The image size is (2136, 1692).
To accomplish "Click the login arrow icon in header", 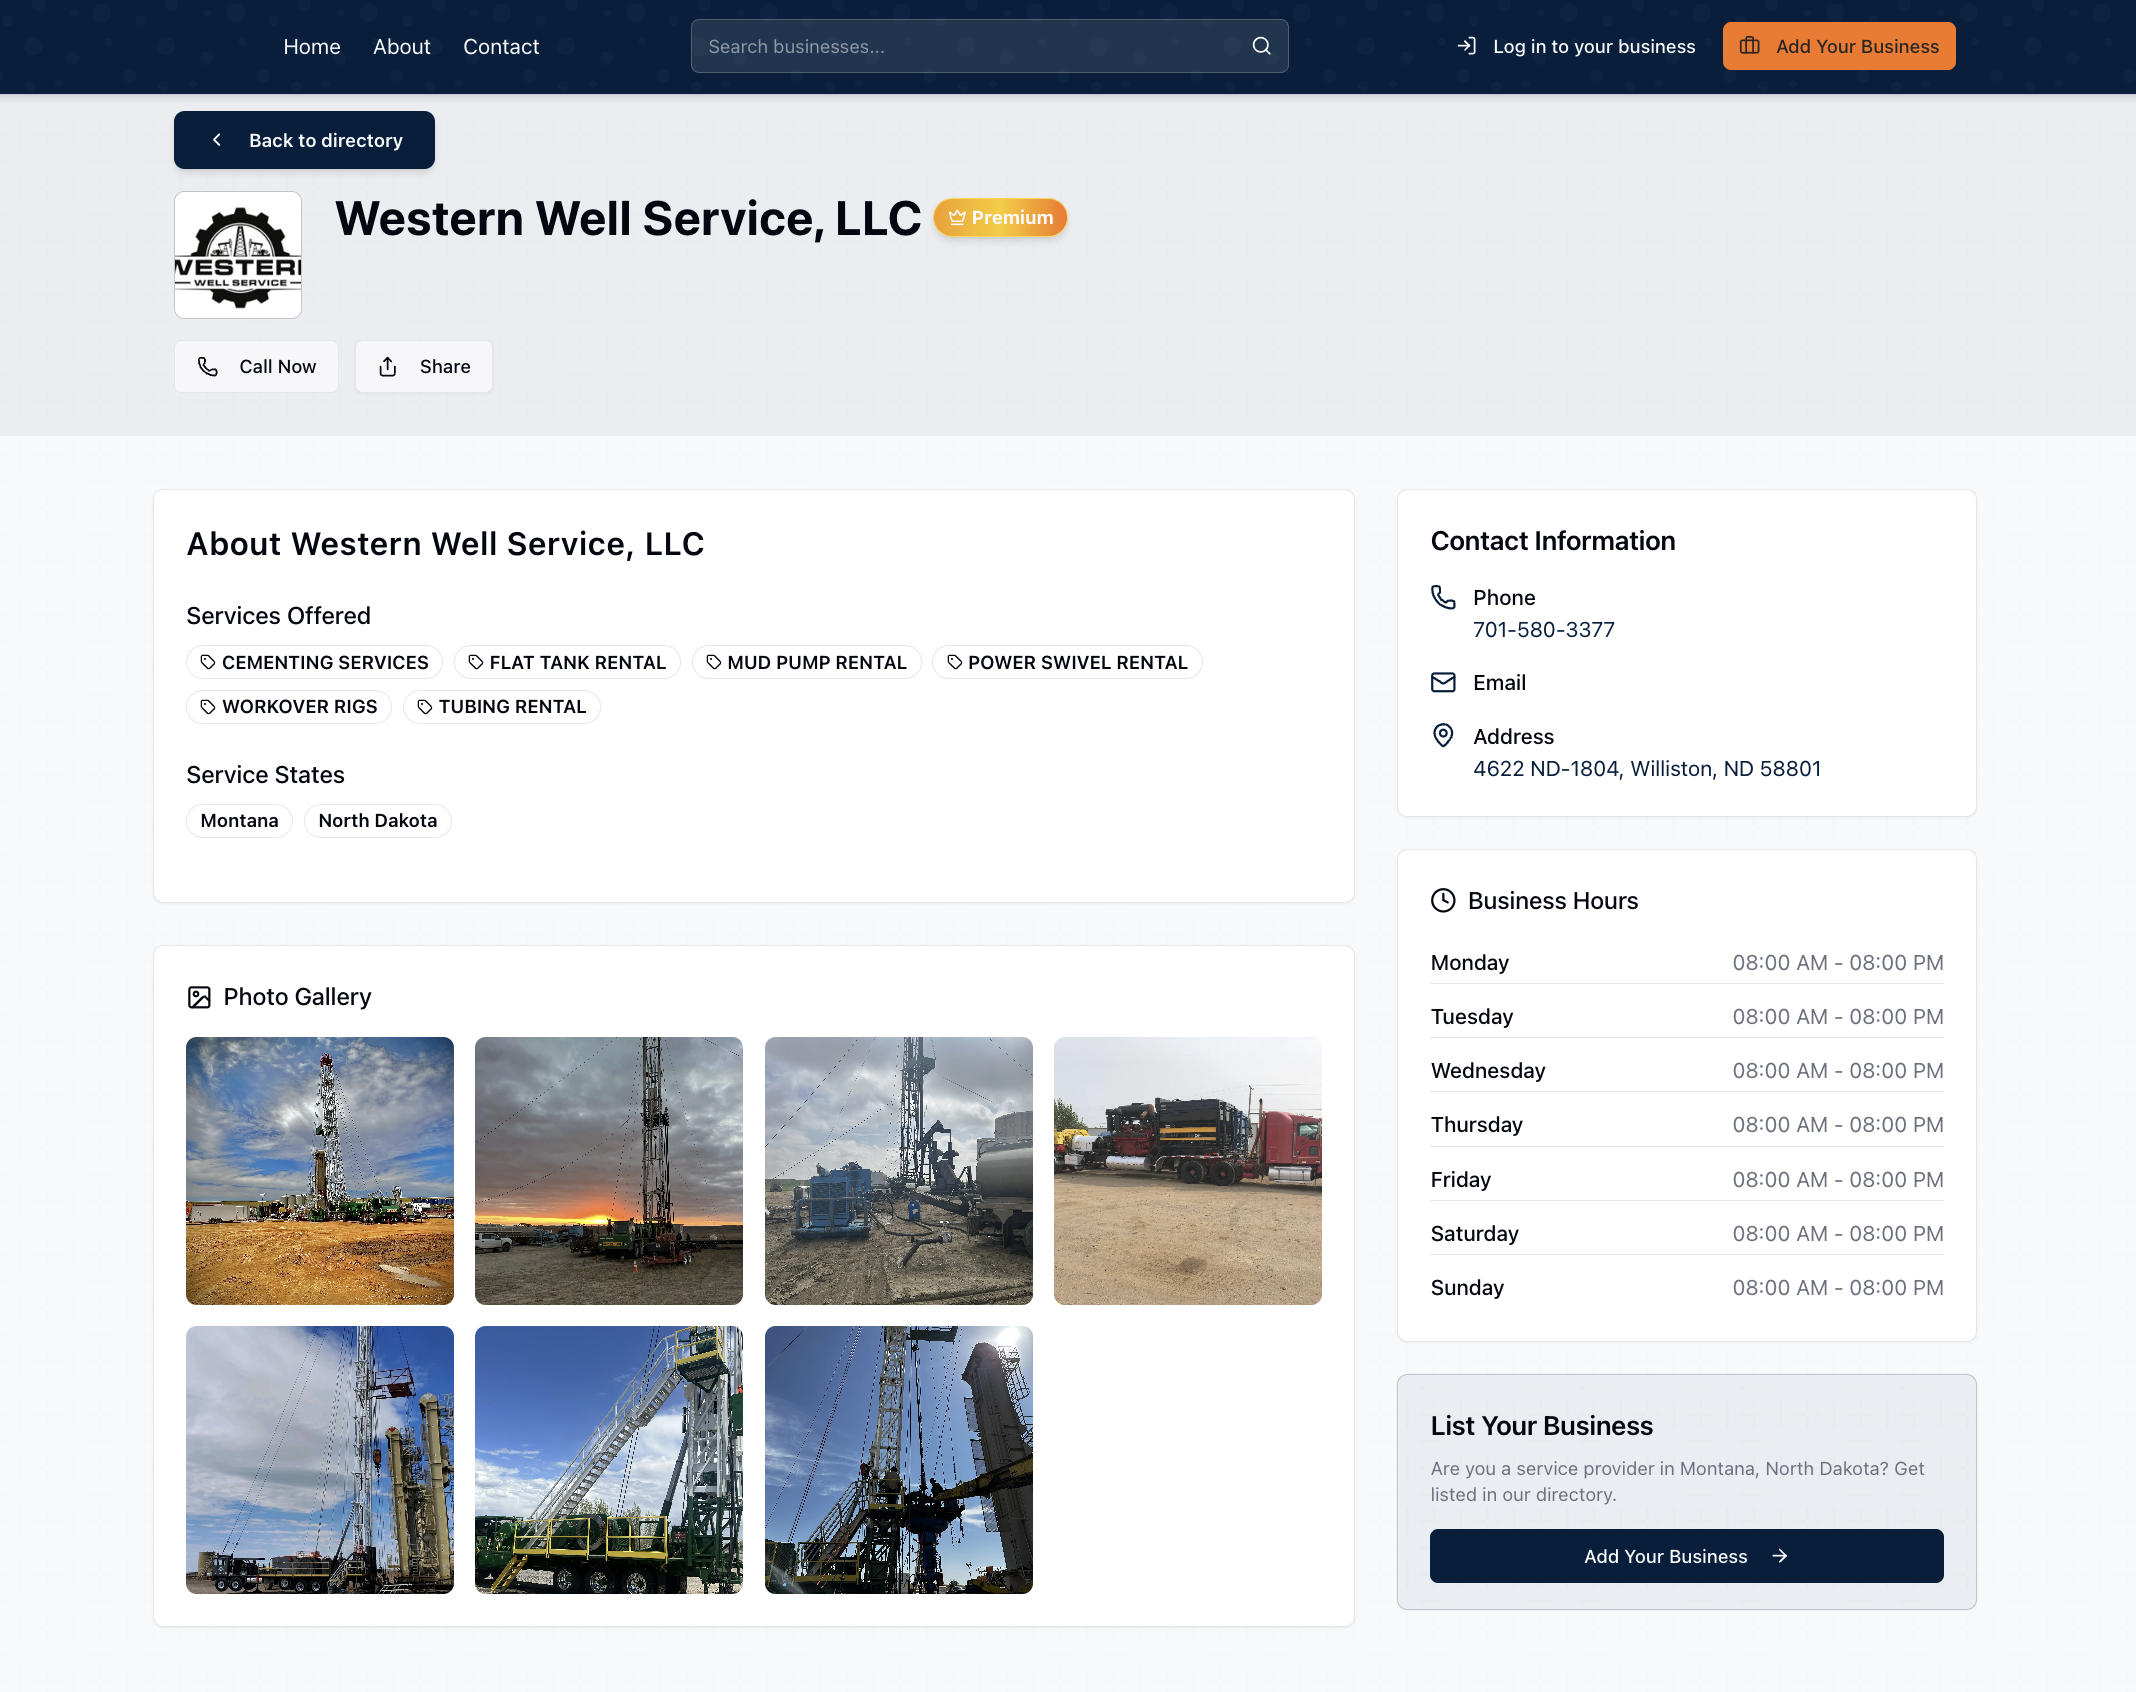I will coord(1466,45).
